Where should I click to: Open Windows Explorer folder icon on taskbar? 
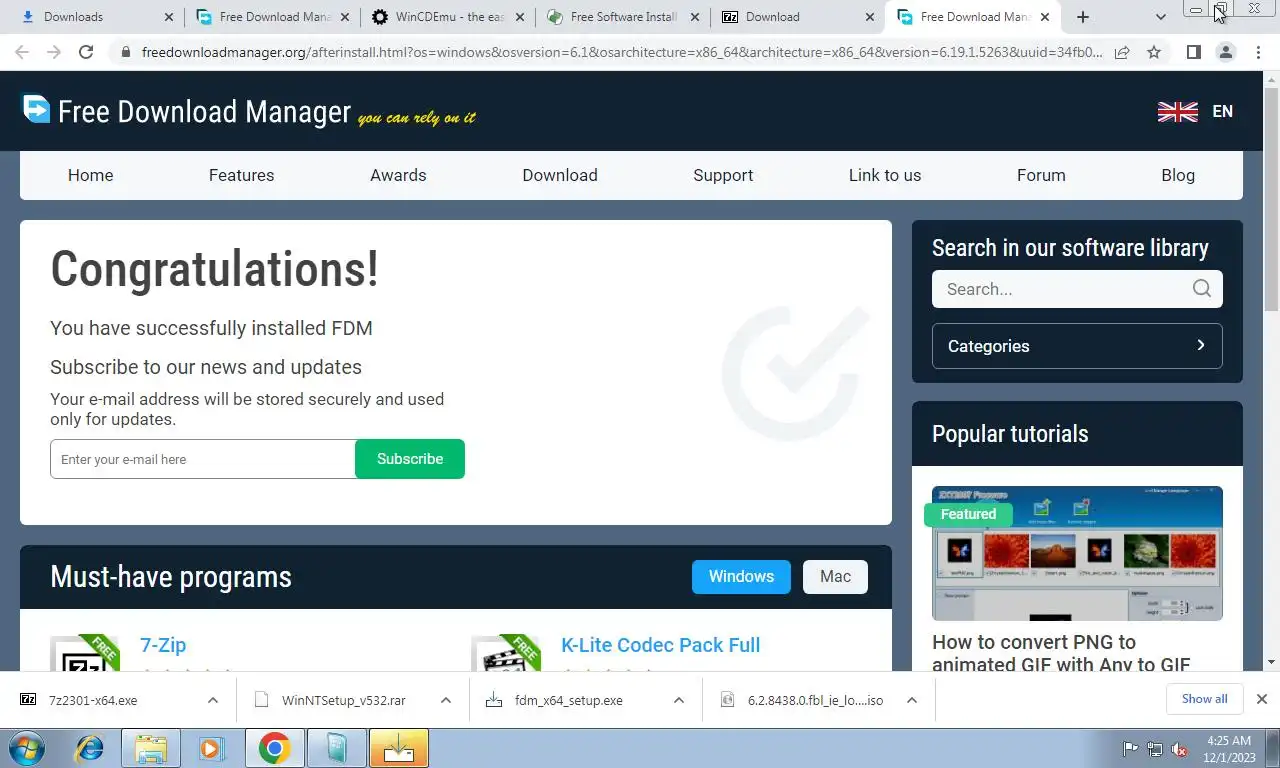(150, 748)
